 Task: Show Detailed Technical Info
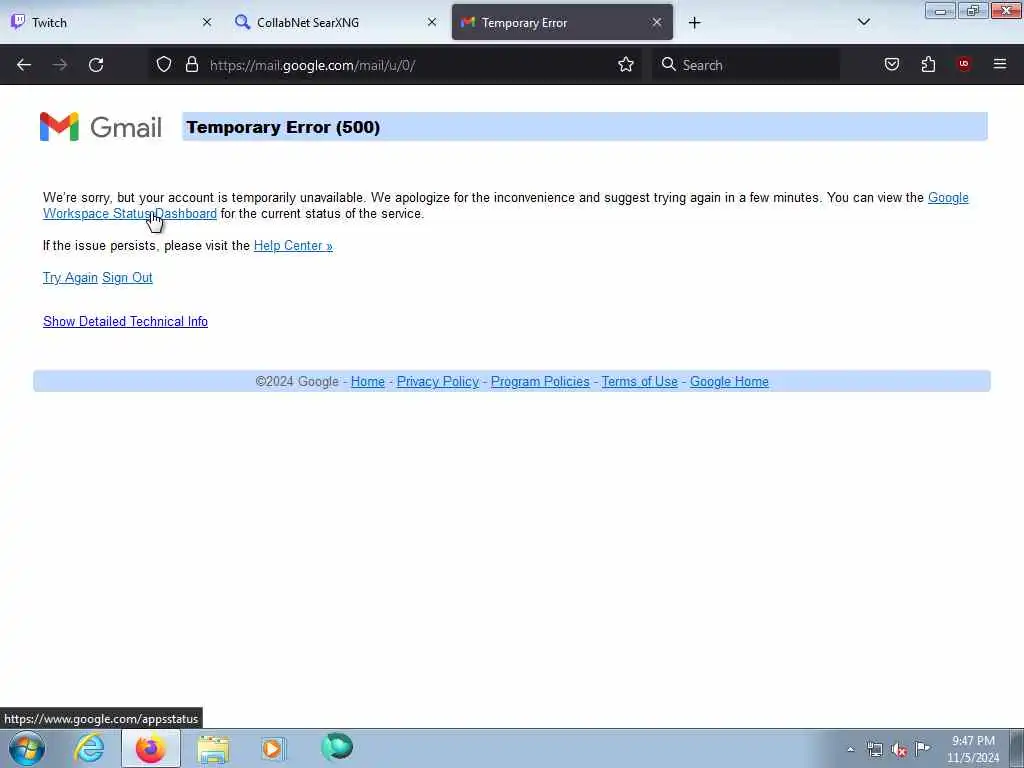pos(125,321)
